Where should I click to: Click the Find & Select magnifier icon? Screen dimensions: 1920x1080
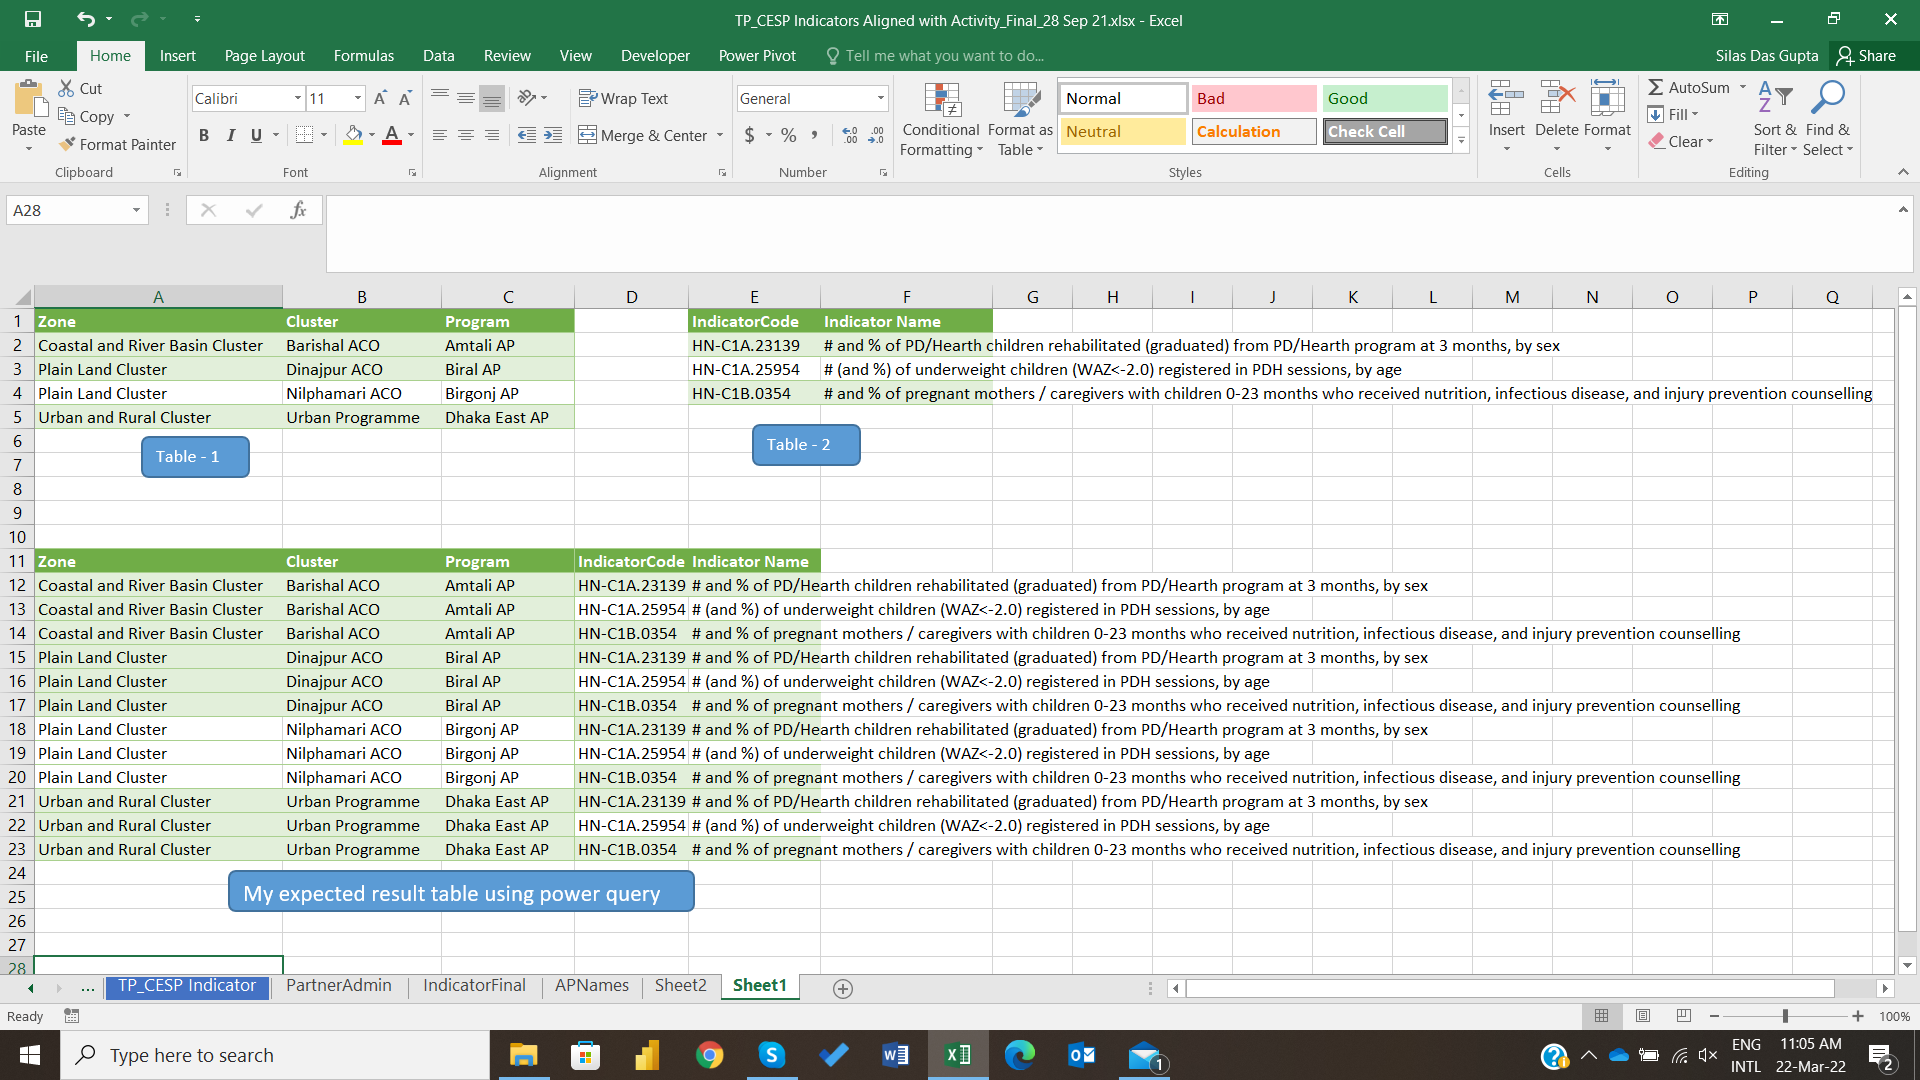point(1828,98)
